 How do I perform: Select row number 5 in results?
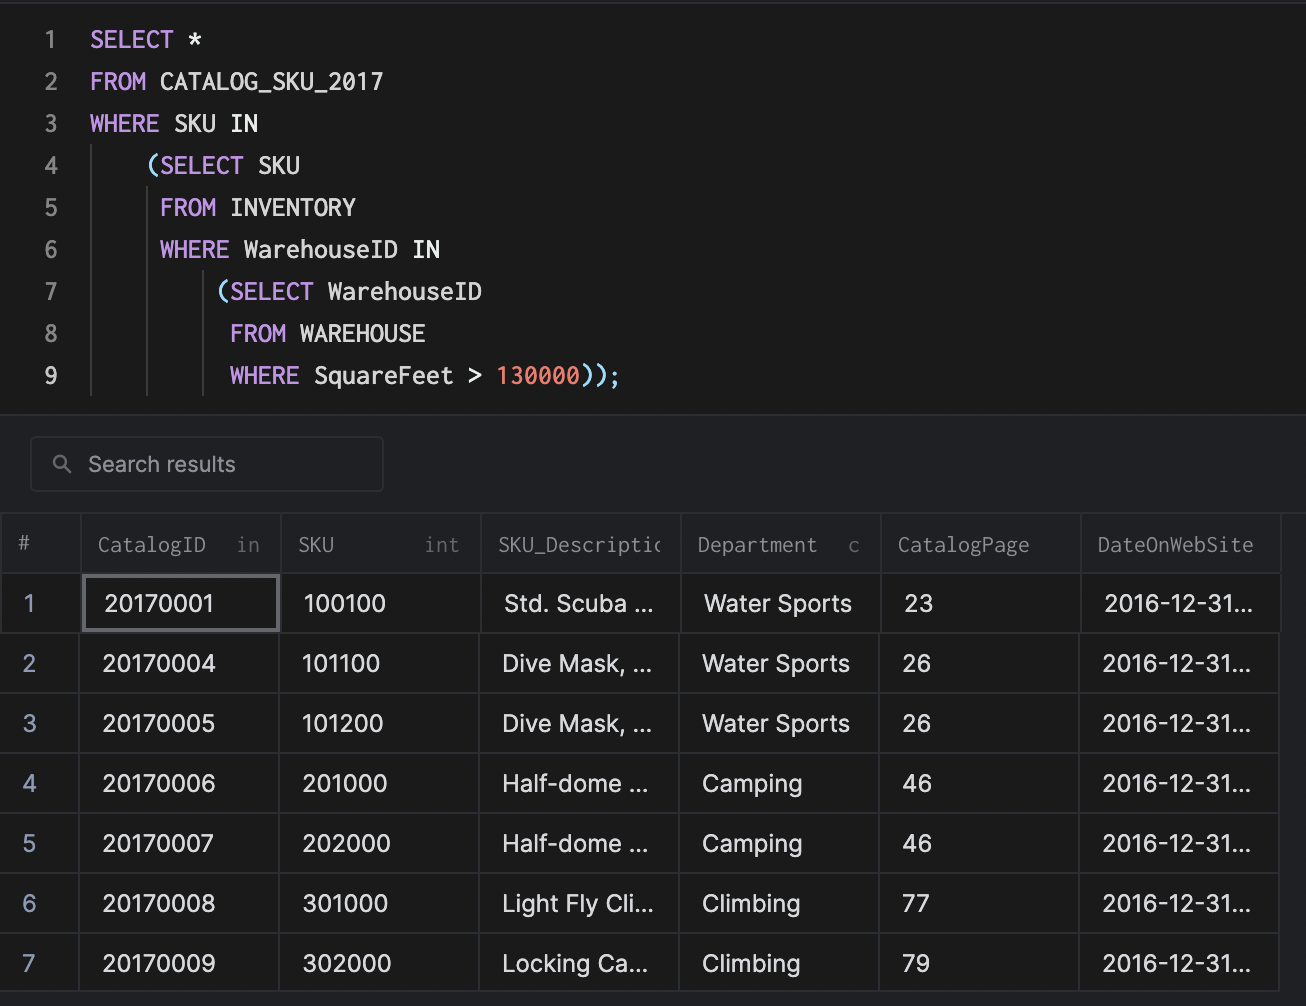point(29,844)
